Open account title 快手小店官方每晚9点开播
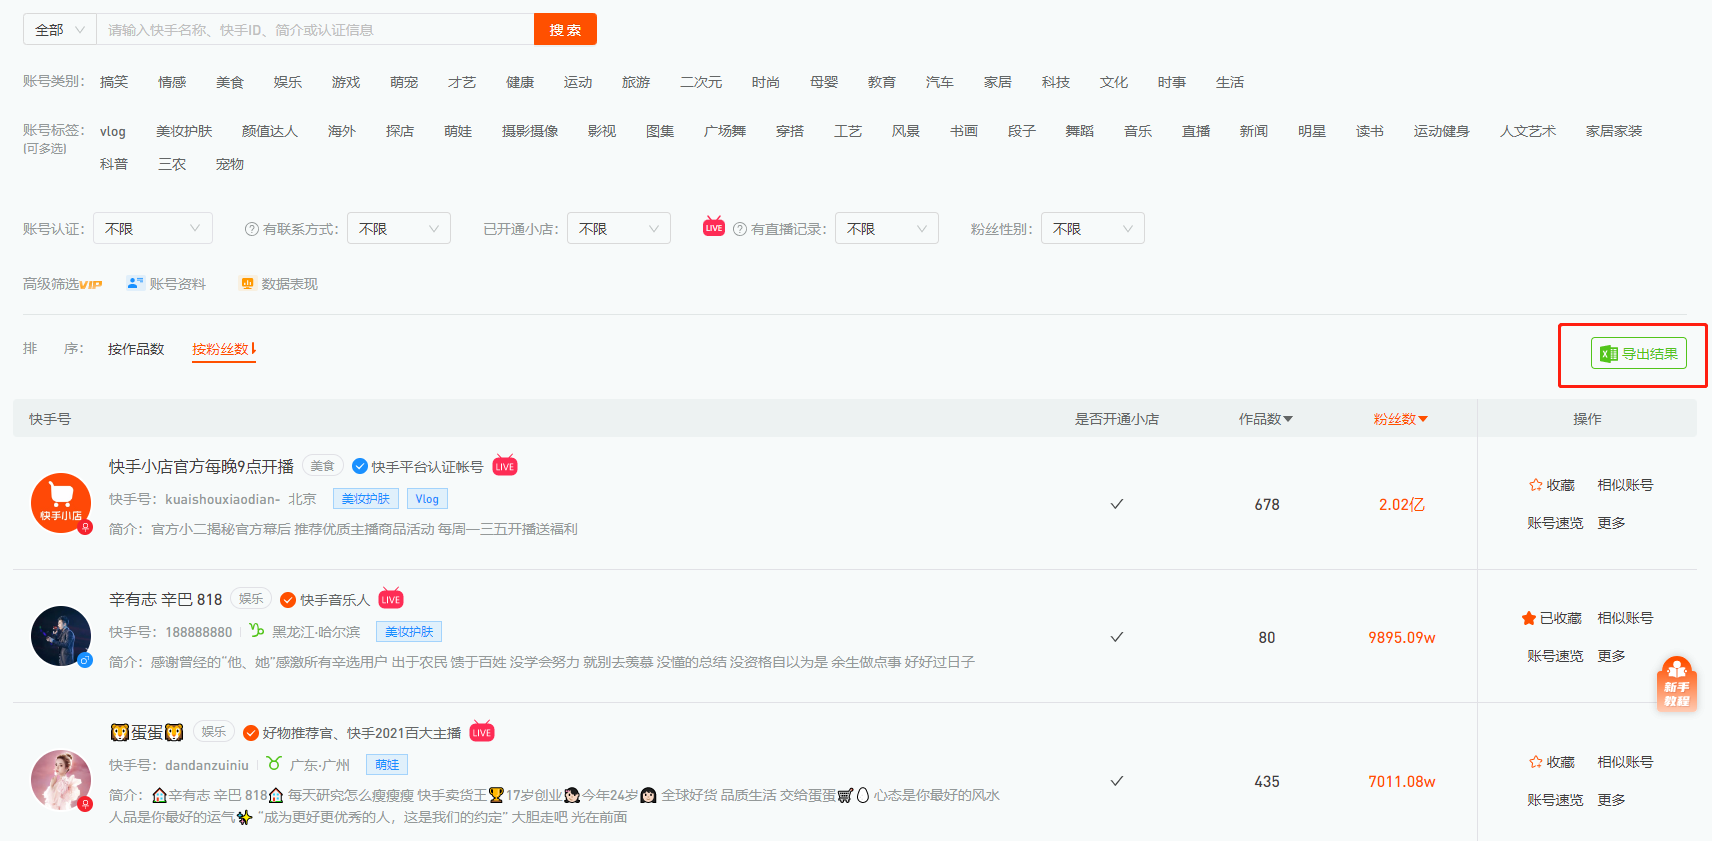1712x841 pixels. pos(201,466)
